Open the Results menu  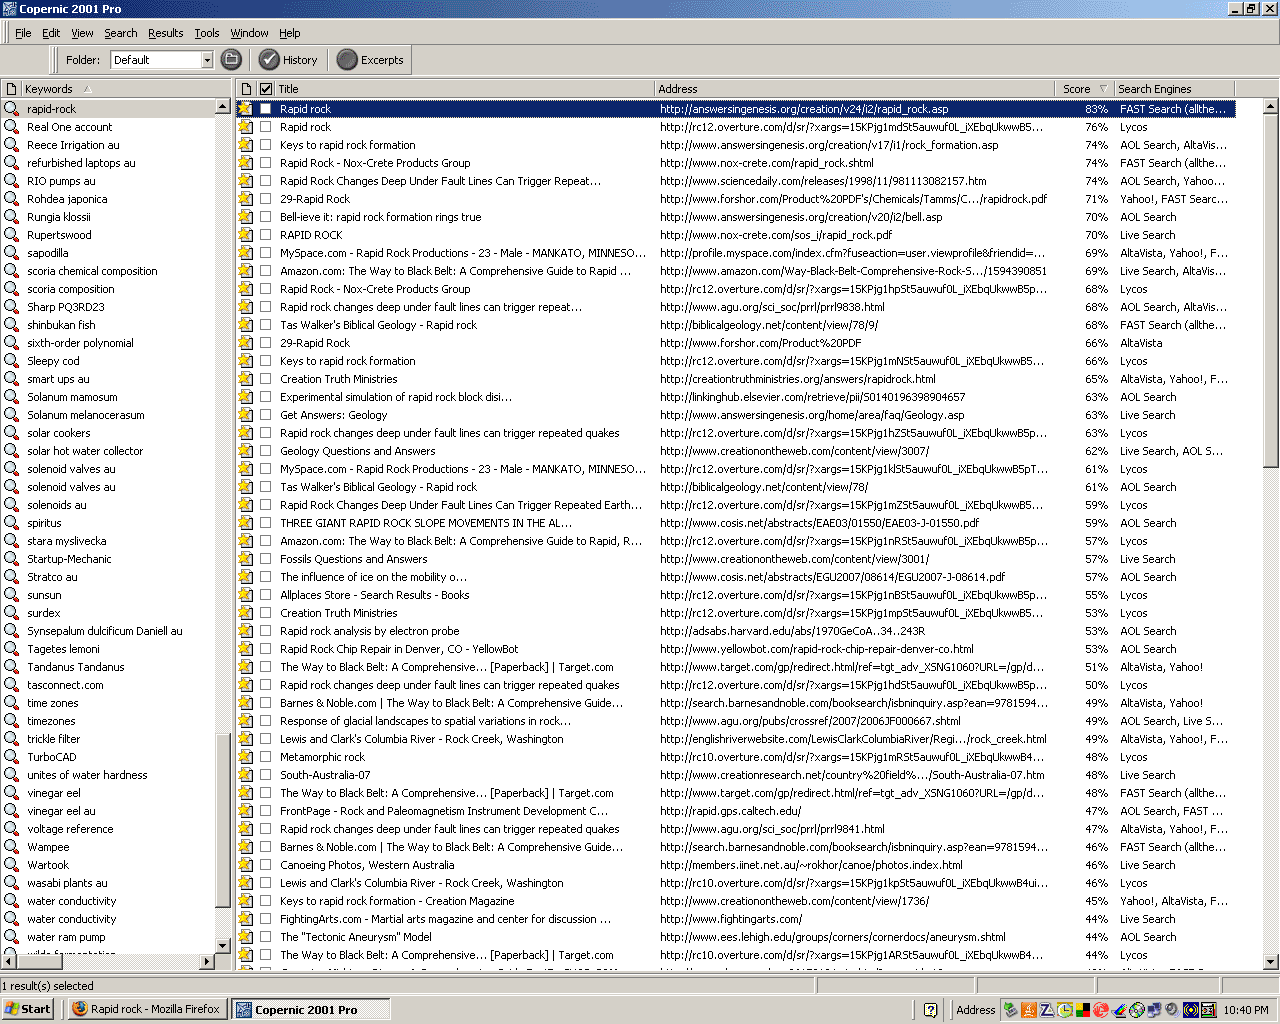click(x=165, y=33)
